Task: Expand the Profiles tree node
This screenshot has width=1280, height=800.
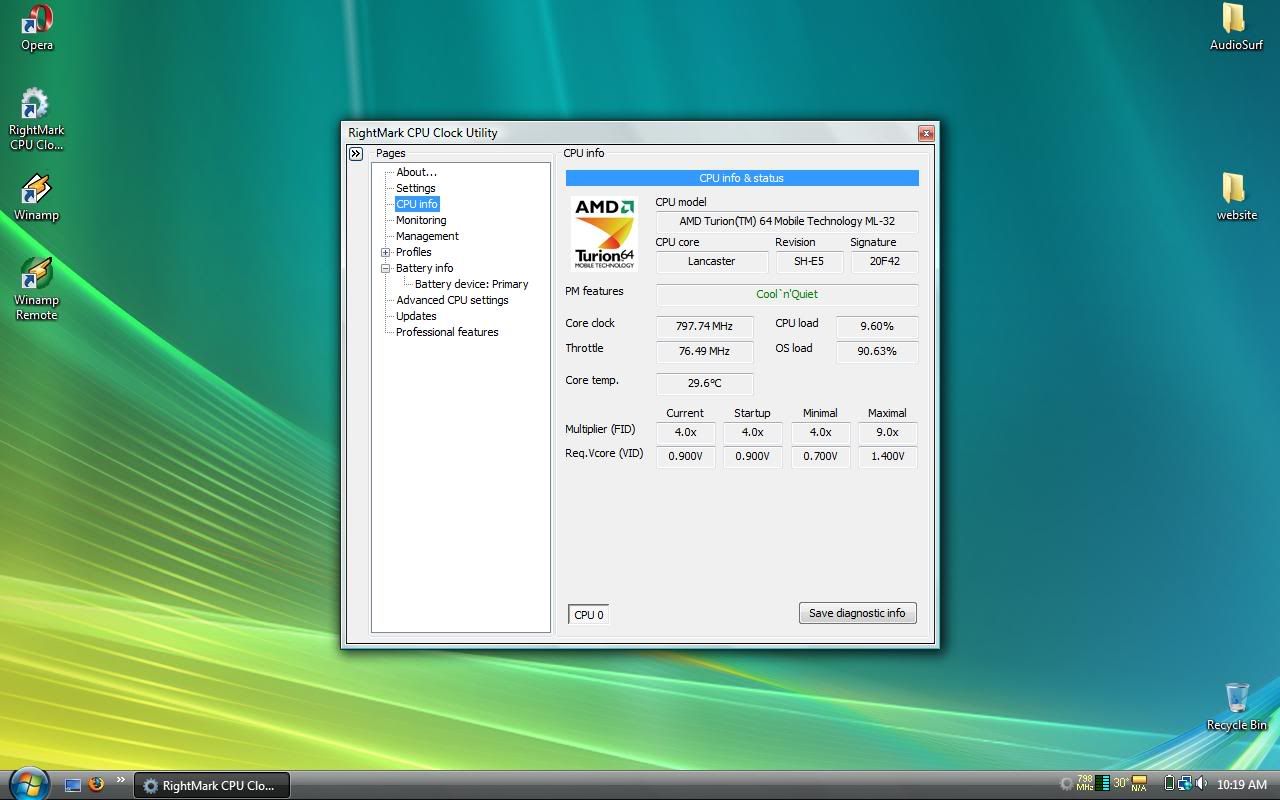Action: click(385, 252)
